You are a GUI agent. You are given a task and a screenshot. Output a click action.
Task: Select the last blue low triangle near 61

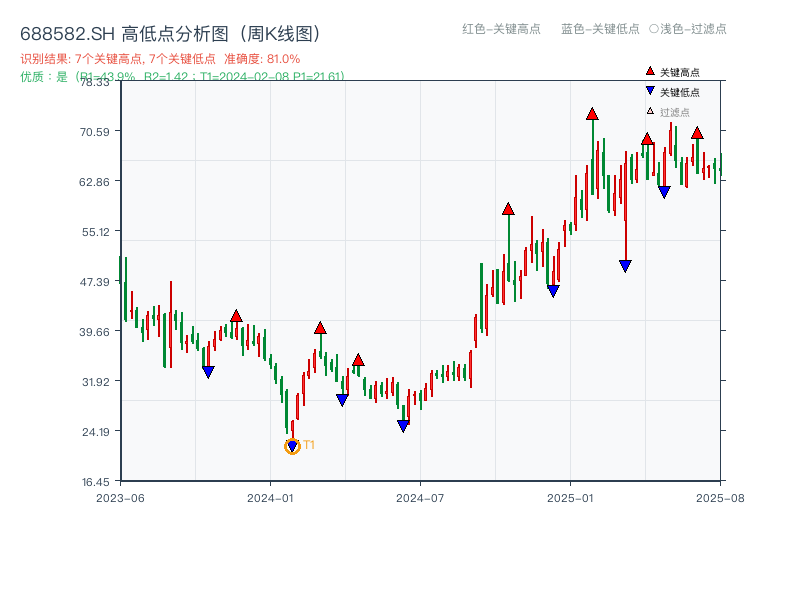[x=664, y=192]
